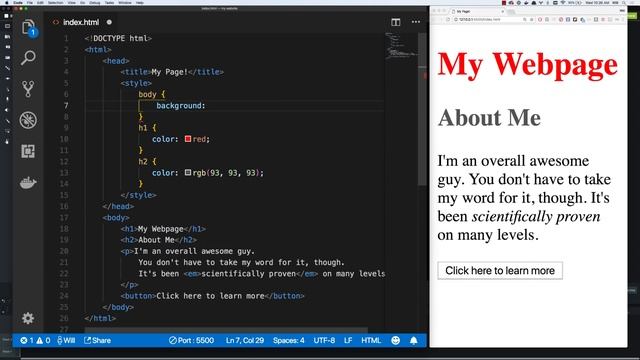Image resolution: width=640 pixels, height=360 pixels.
Task: Open the Source Control branch icon
Action: tap(28, 89)
